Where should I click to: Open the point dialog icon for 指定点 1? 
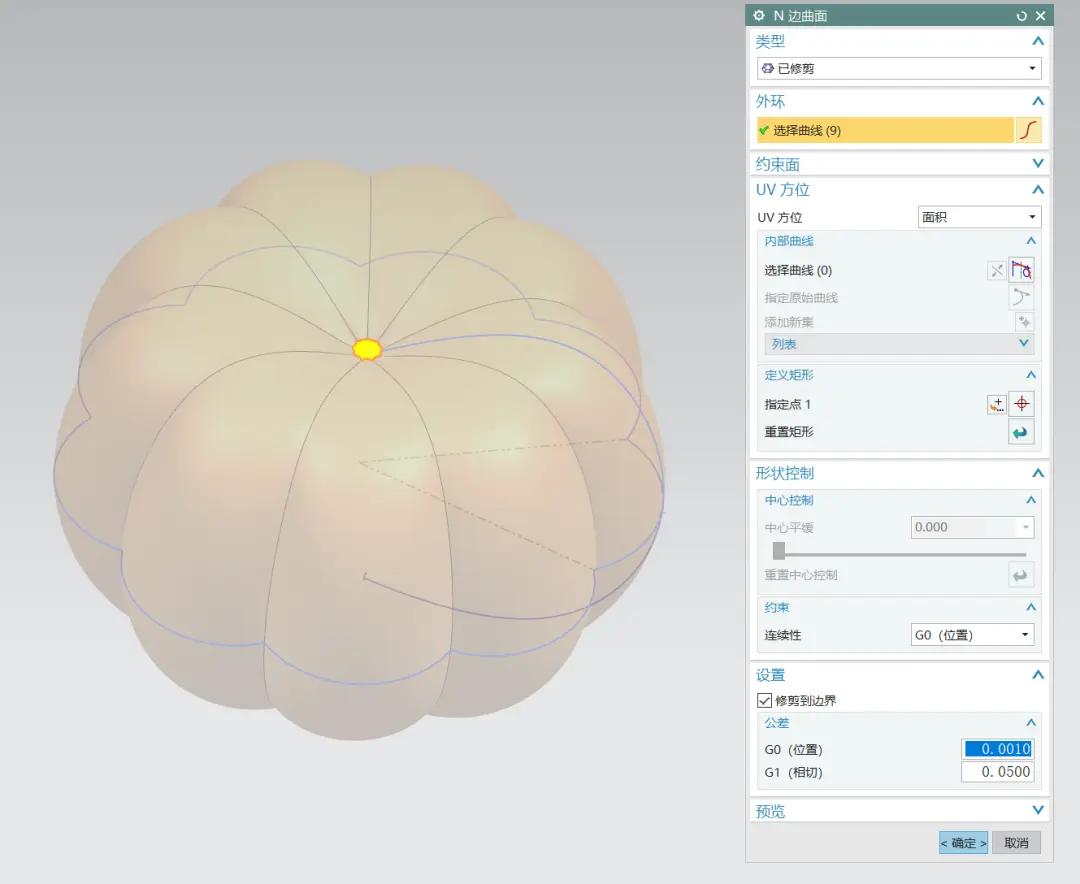click(x=997, y=404)
